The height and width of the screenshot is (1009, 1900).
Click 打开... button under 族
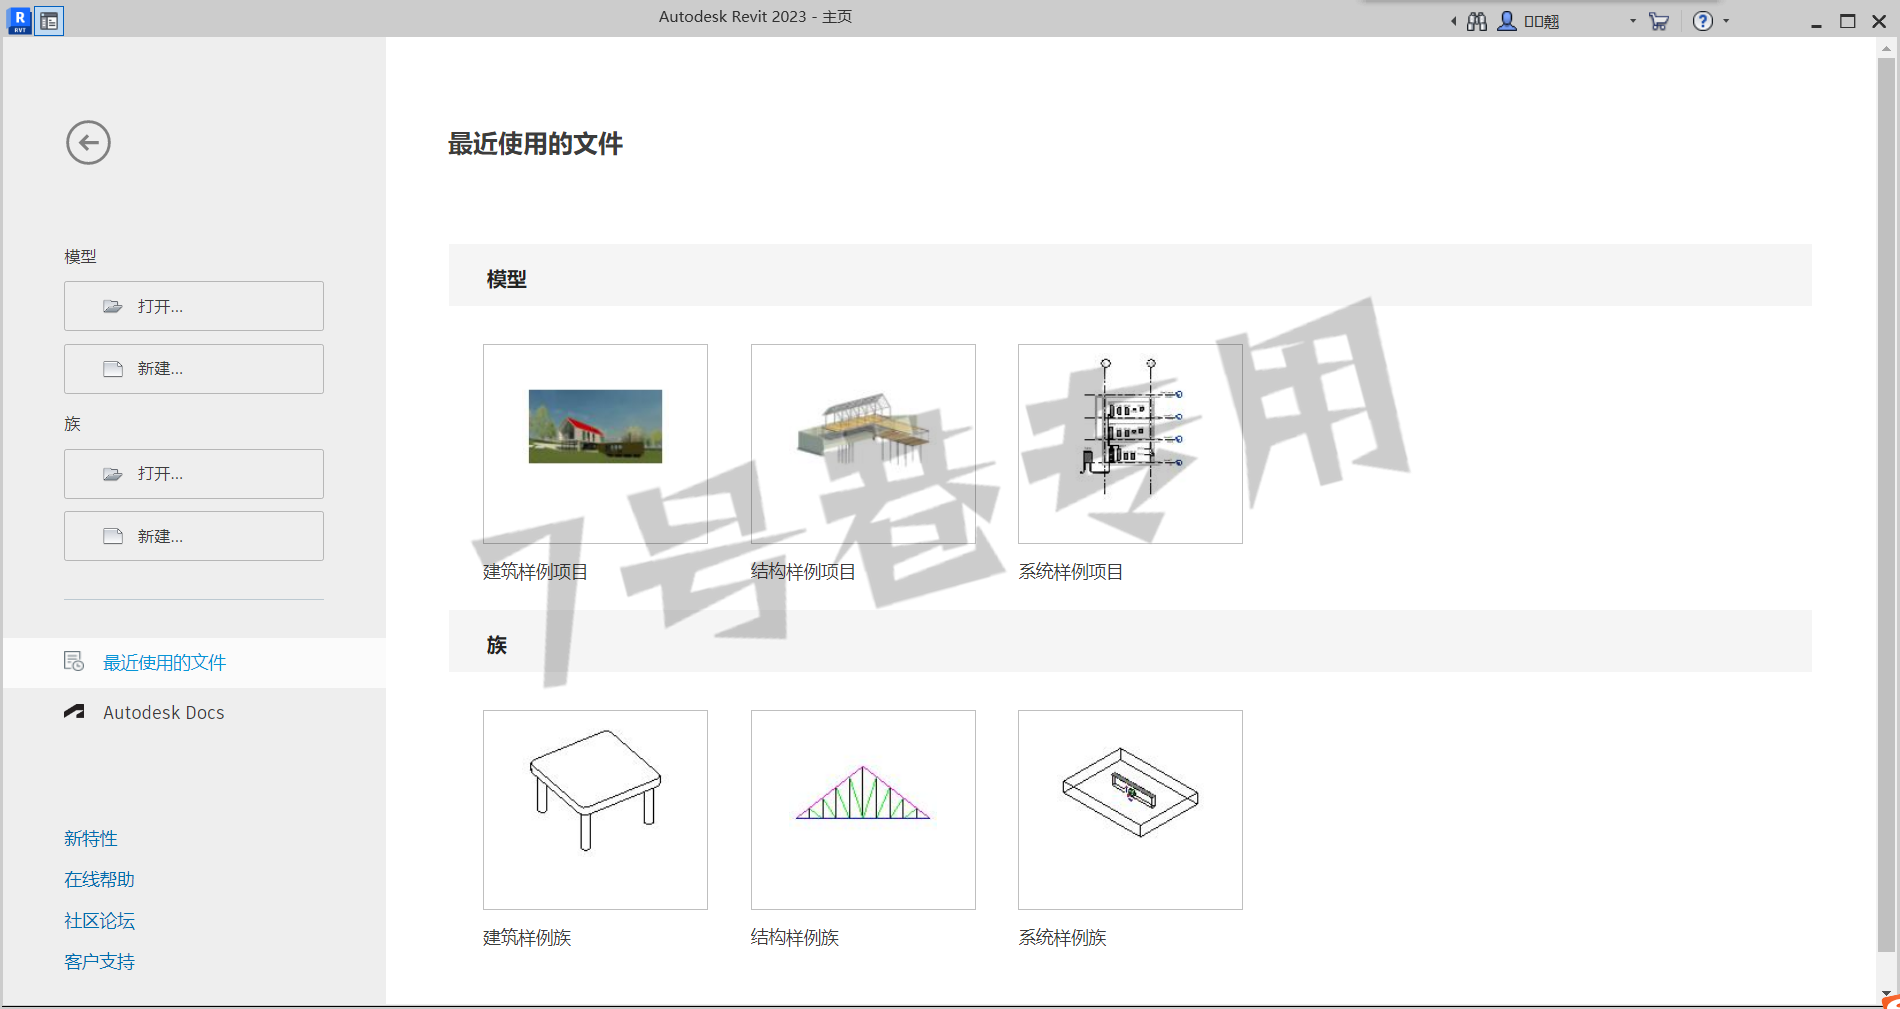pyautogui.click(x=194, y=474)
